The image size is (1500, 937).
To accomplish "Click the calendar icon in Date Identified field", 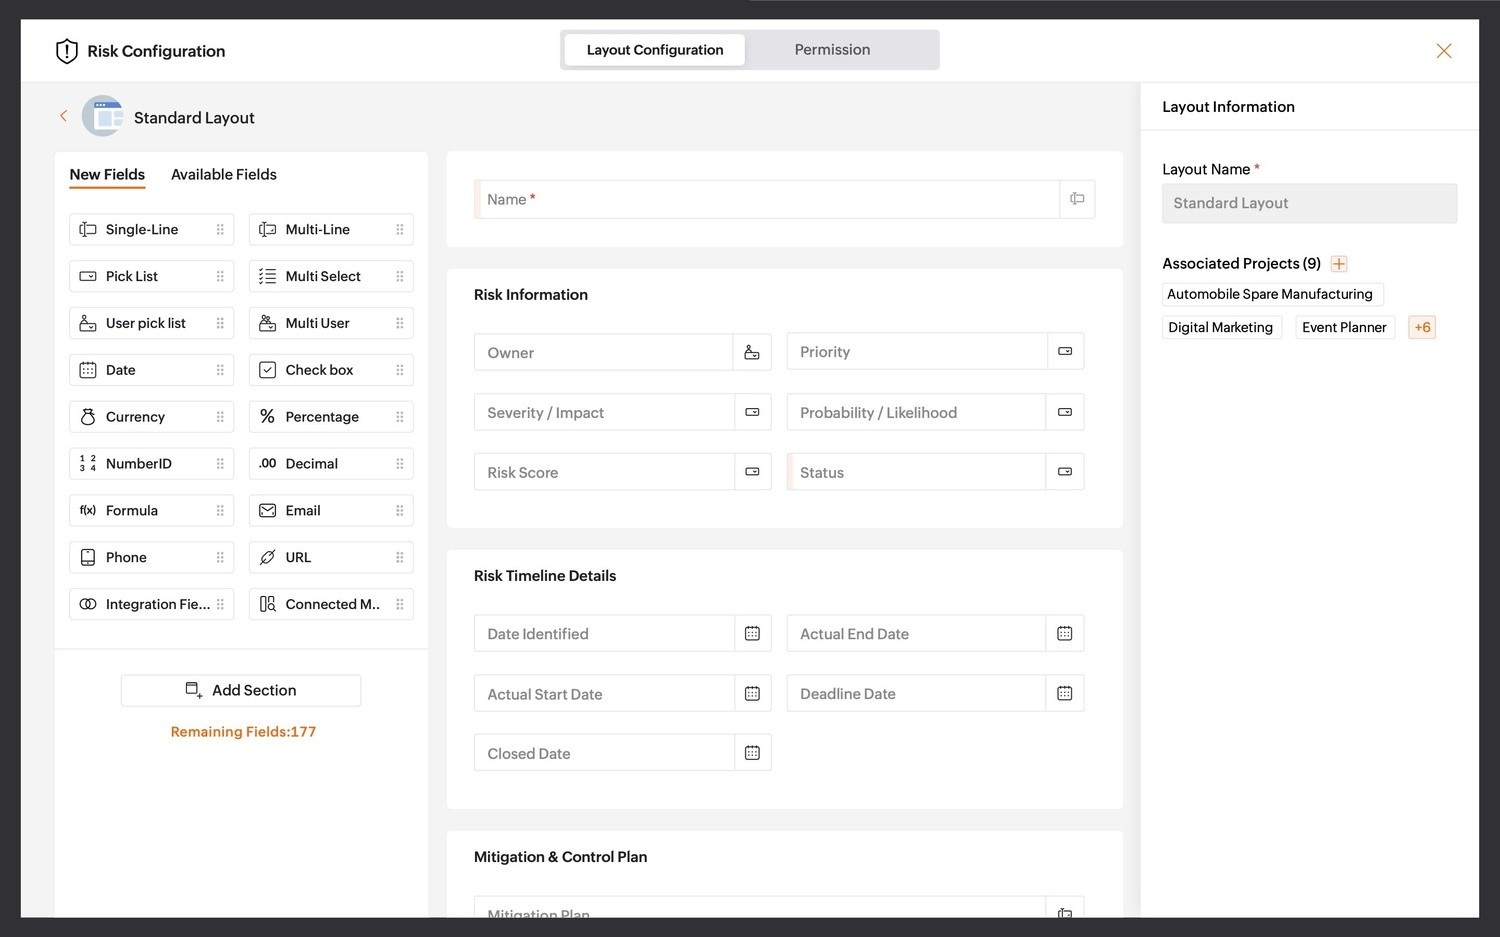I will 752,634.
